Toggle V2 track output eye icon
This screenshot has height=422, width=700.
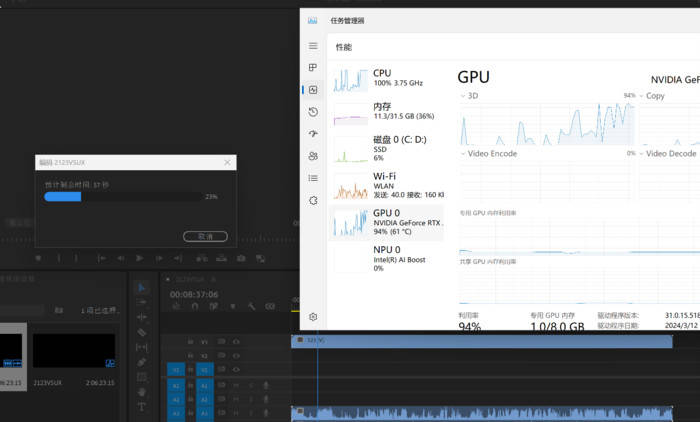click(x=236, y=356)
